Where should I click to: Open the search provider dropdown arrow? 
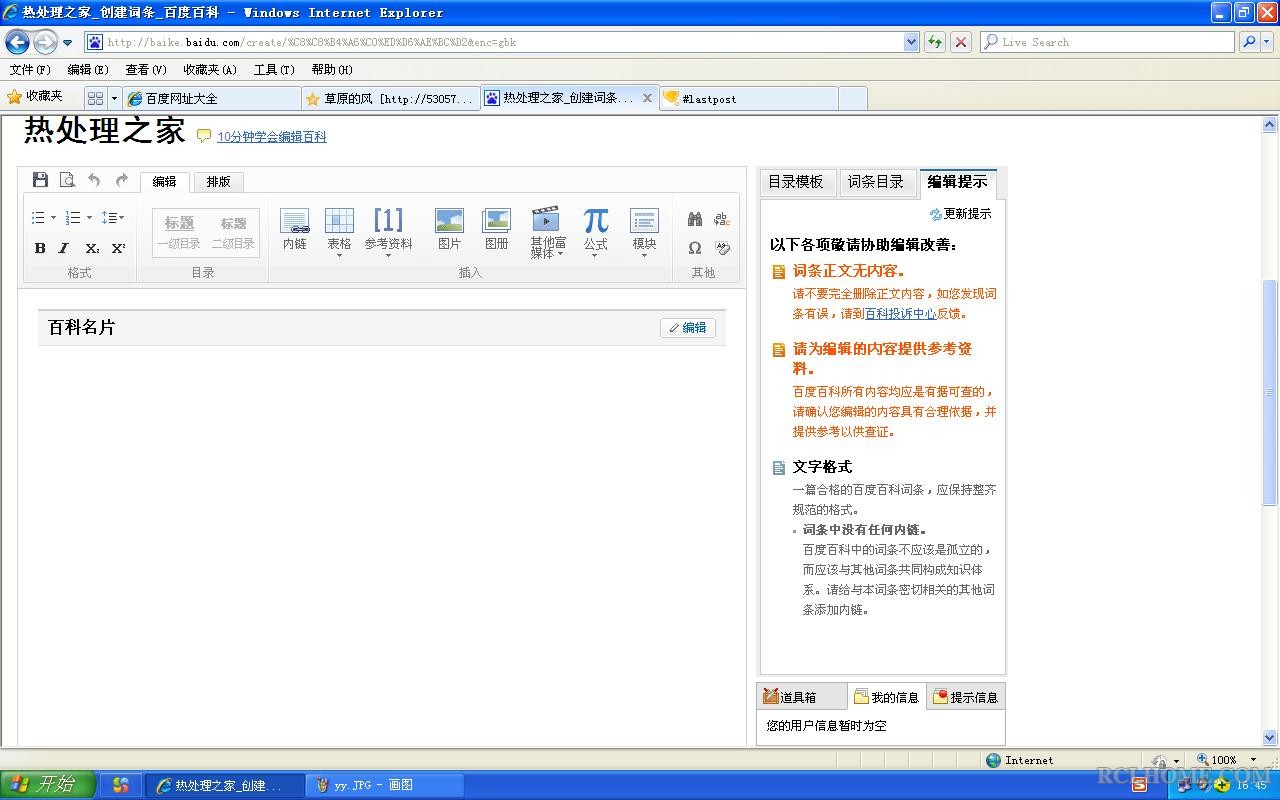pos(1267,42)
